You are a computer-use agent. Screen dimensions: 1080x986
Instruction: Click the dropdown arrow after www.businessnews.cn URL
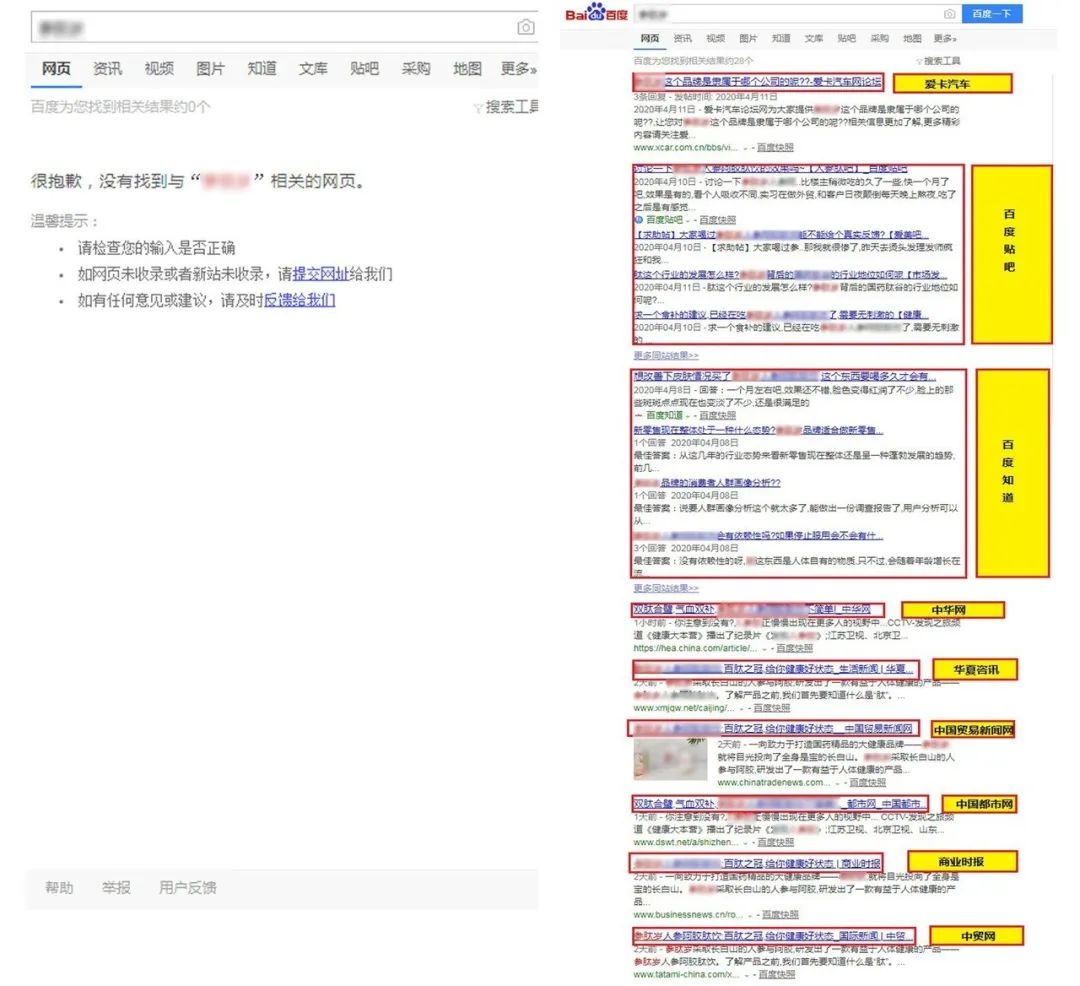(750, 915)
